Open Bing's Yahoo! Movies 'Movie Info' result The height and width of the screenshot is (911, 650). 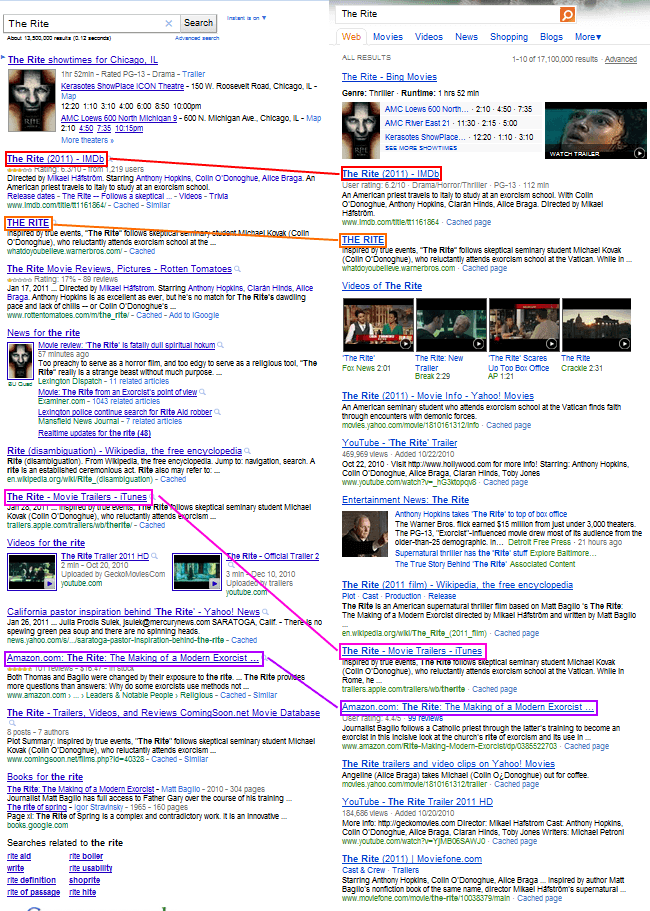437,396
